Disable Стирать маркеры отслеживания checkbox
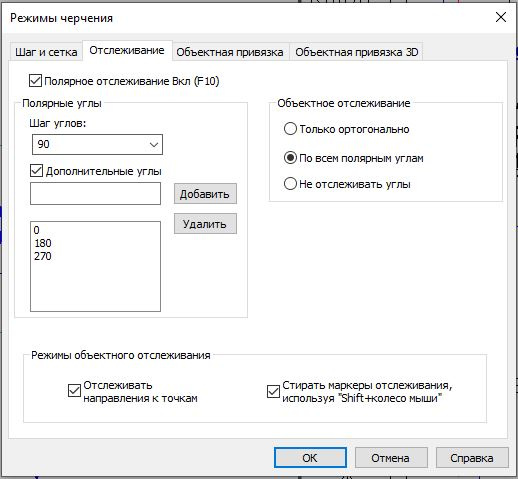 (273, 391)
